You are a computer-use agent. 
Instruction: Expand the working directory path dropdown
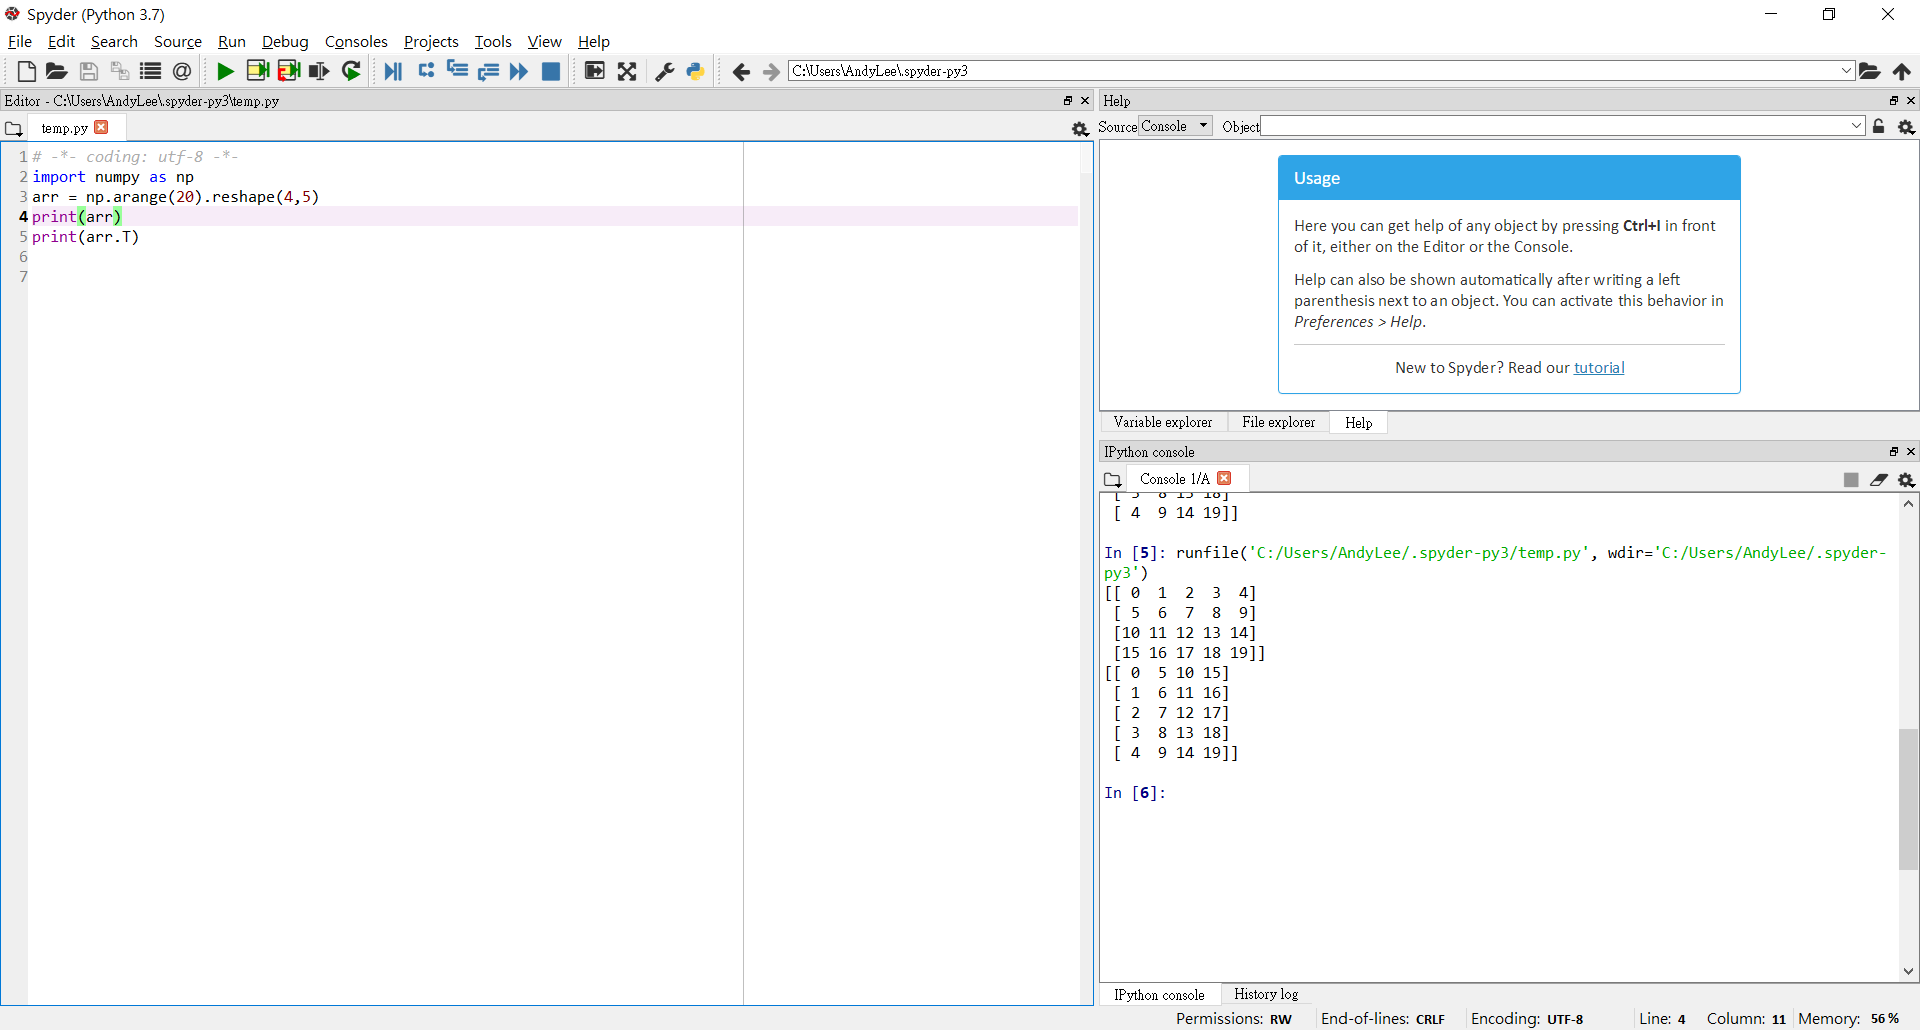point(1846,71)
